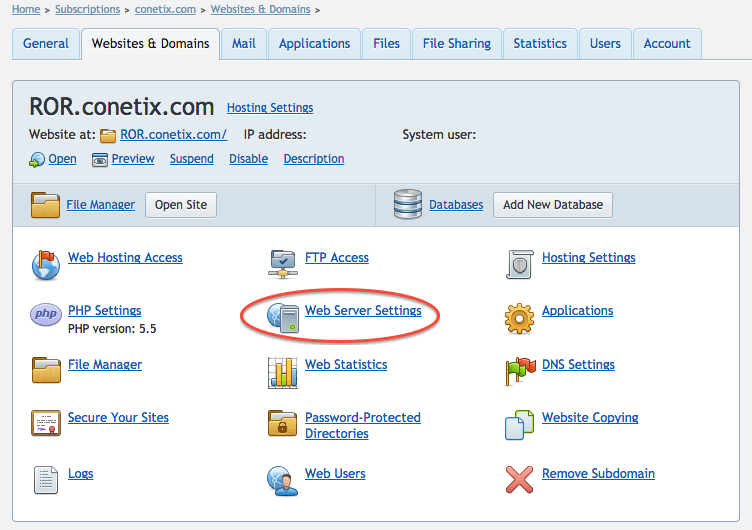The height and width of the screenshot is (530, 752).
Task: Click the FTP Access network icon
Action: [282, 264]
